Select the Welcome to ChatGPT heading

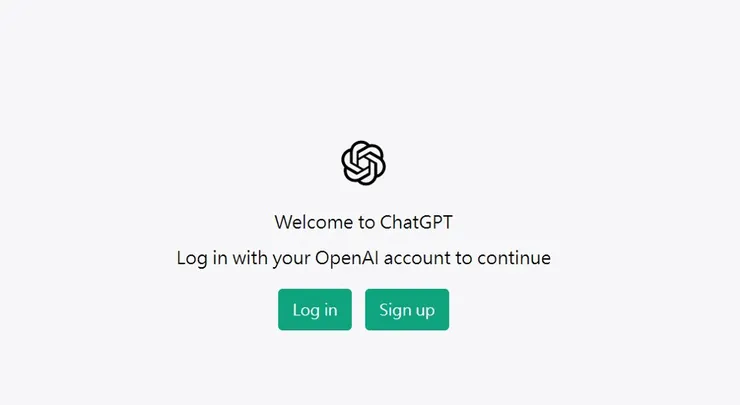pyautogui.click(x=363, y=222)
